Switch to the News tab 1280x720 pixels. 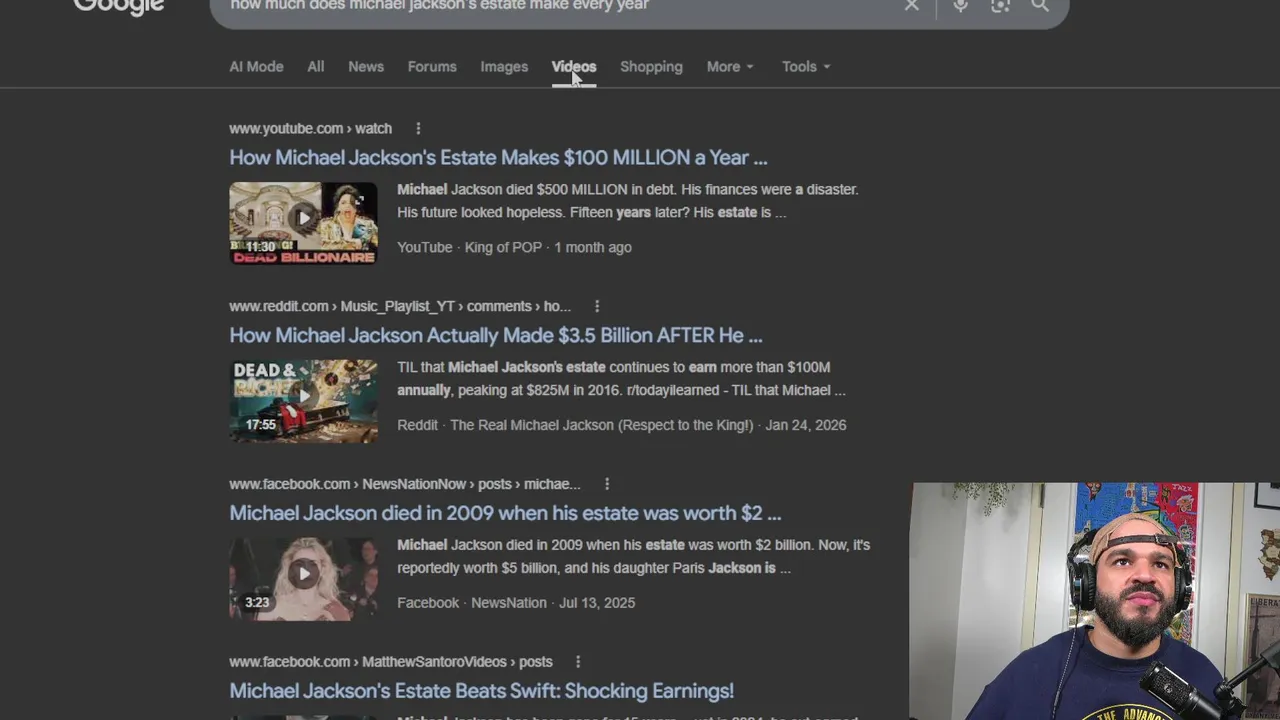click(366, 66)
